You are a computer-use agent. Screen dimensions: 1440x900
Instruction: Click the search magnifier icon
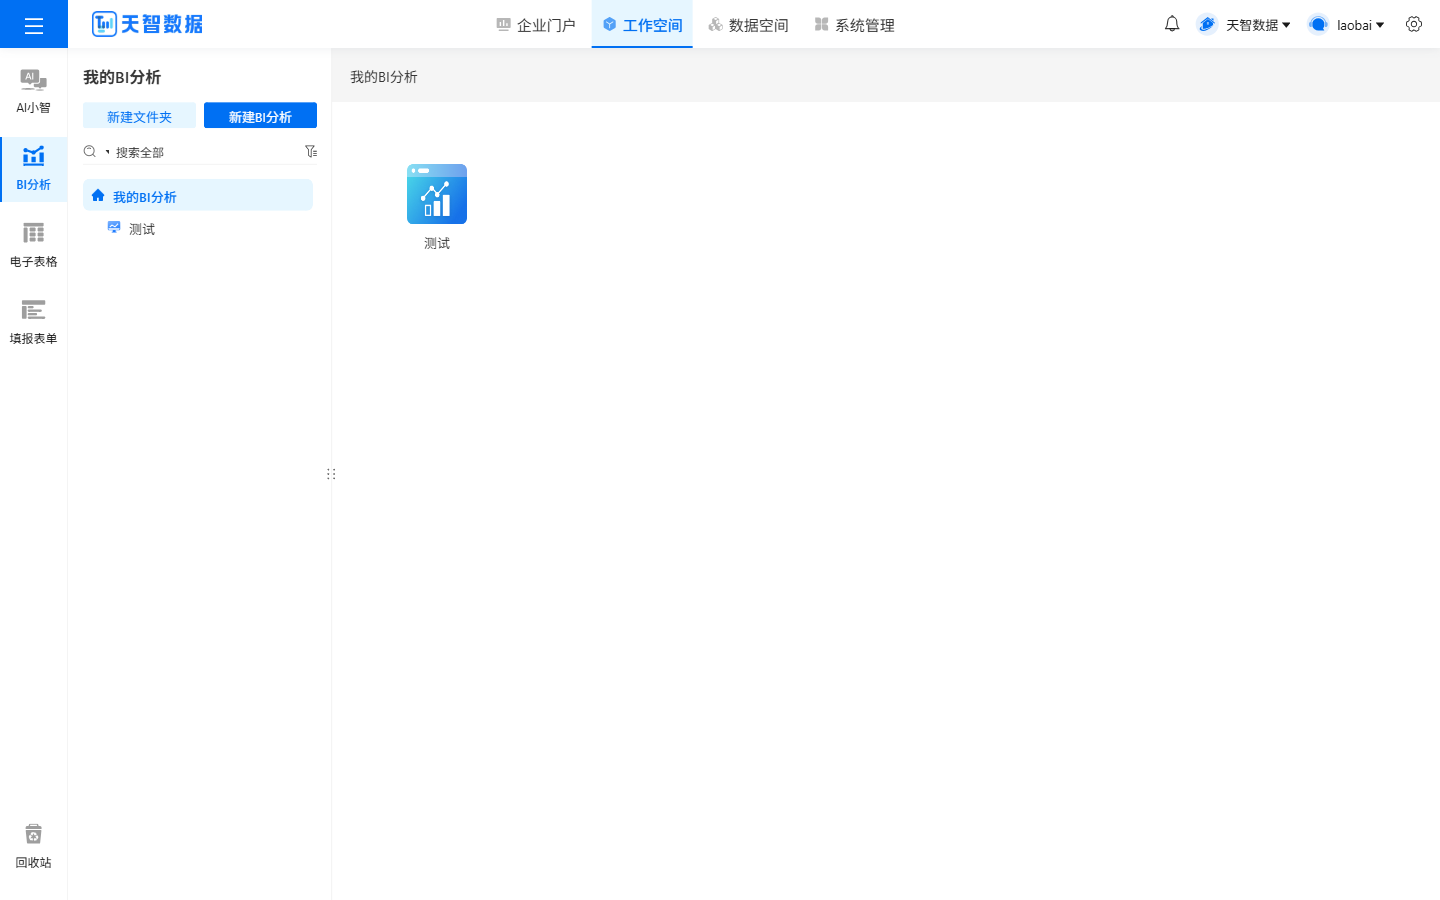point(90,152)
